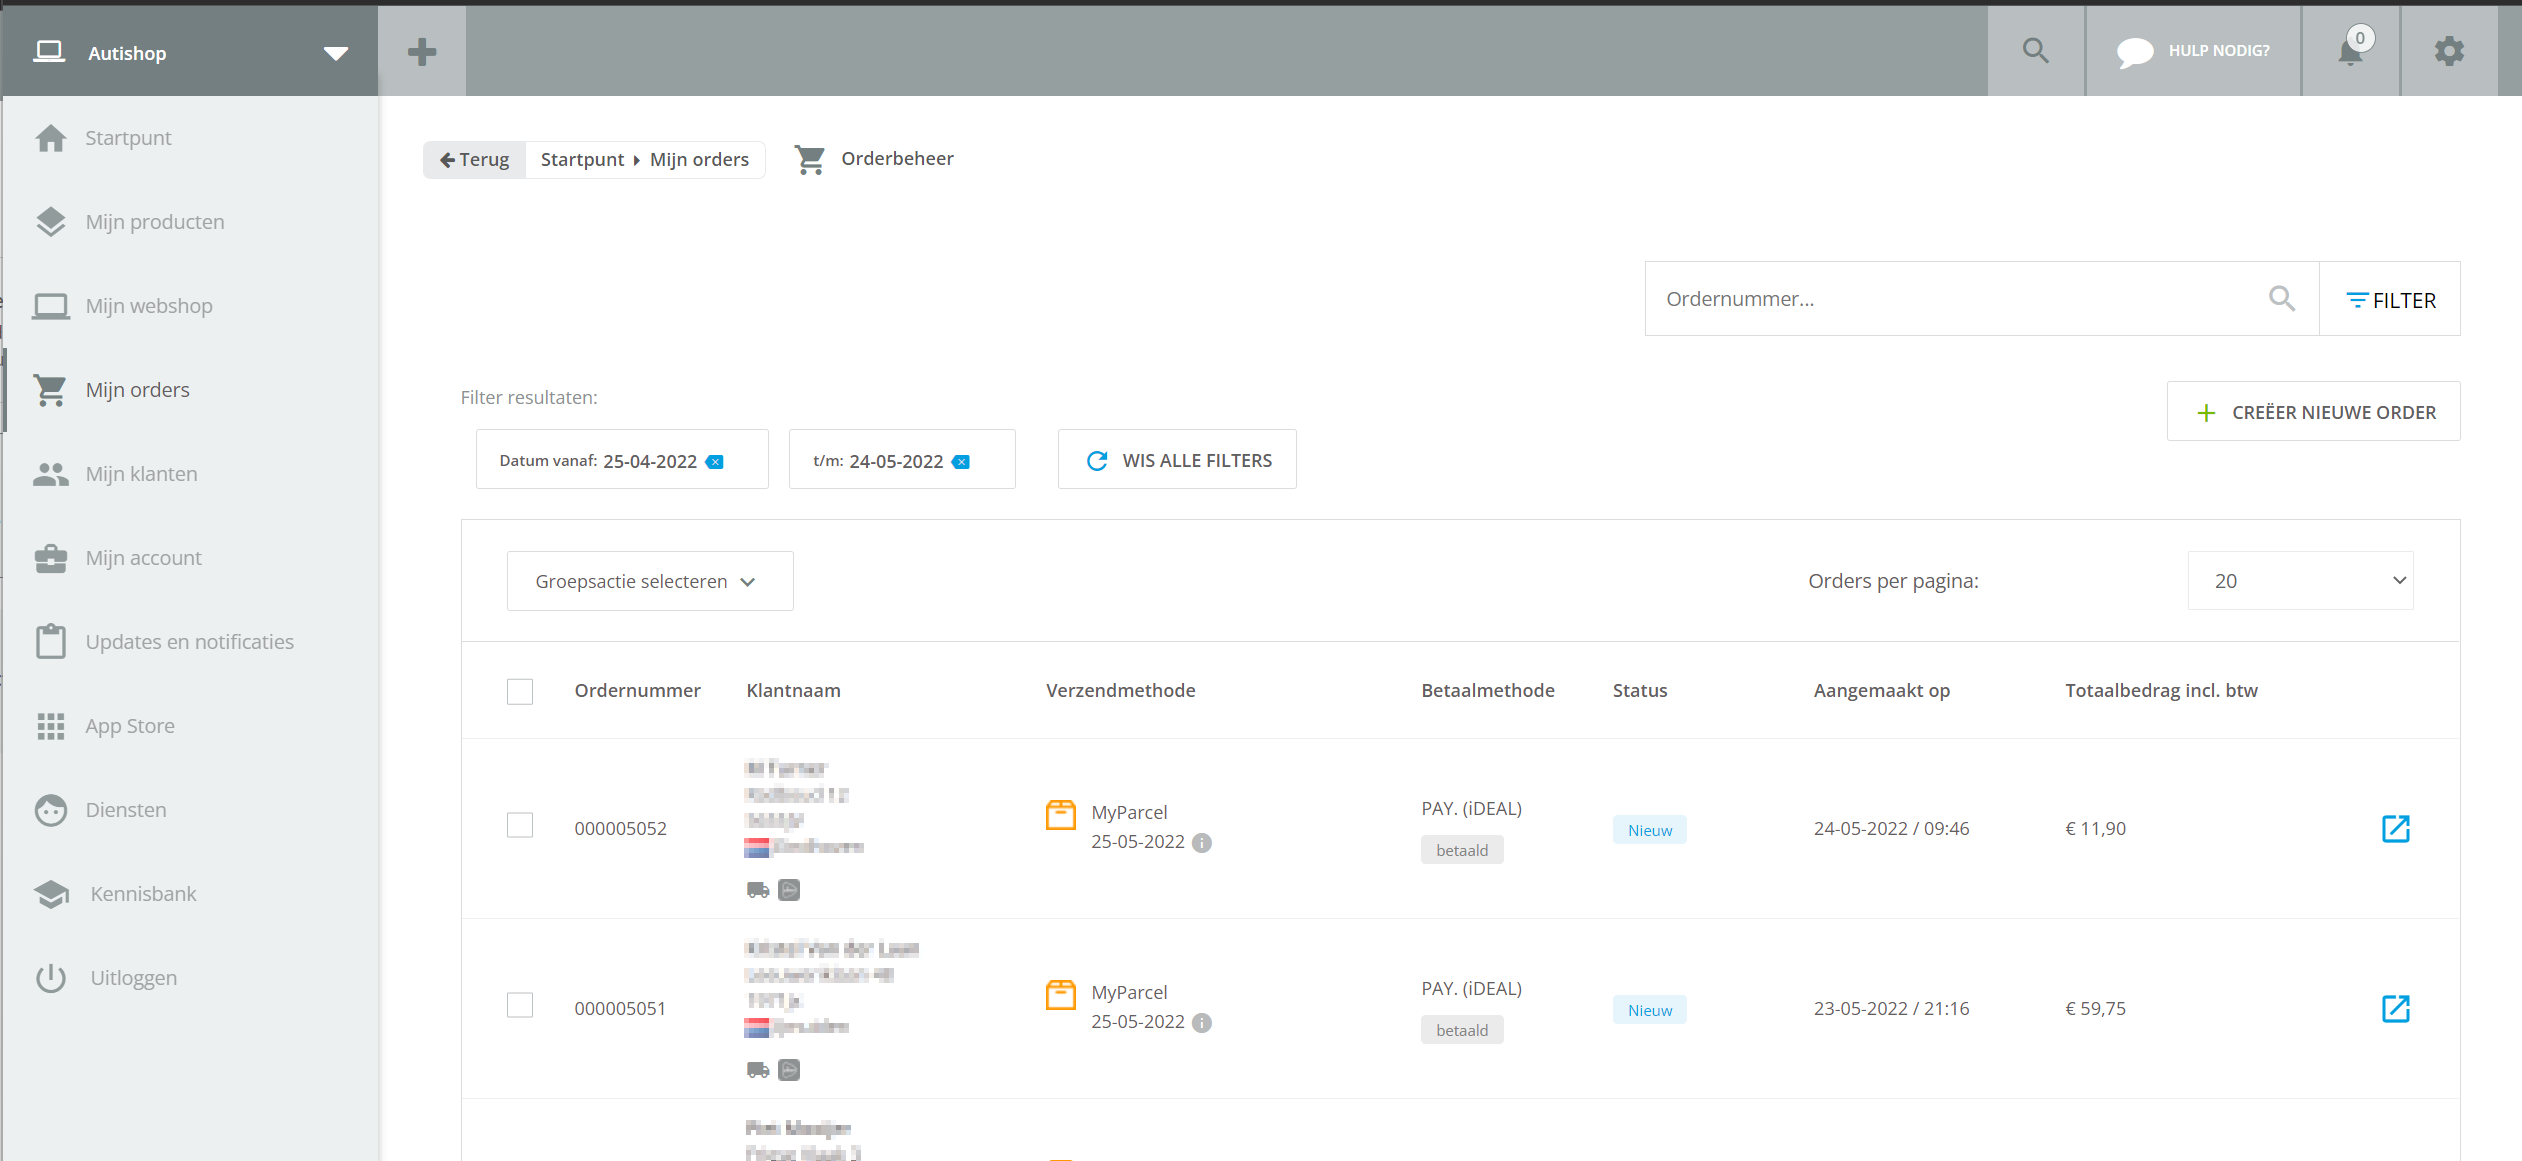Remove the 'Datum vanaf' filter tag
2522x1161 pixels.
pyautogui.click(x=715, y=462)
